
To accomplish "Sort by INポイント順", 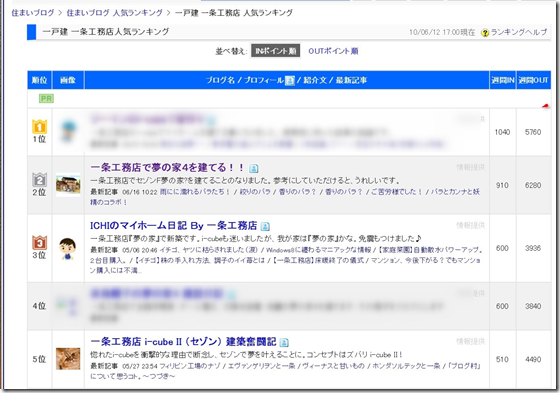I will pyautogui.click(x=275, y=51).
